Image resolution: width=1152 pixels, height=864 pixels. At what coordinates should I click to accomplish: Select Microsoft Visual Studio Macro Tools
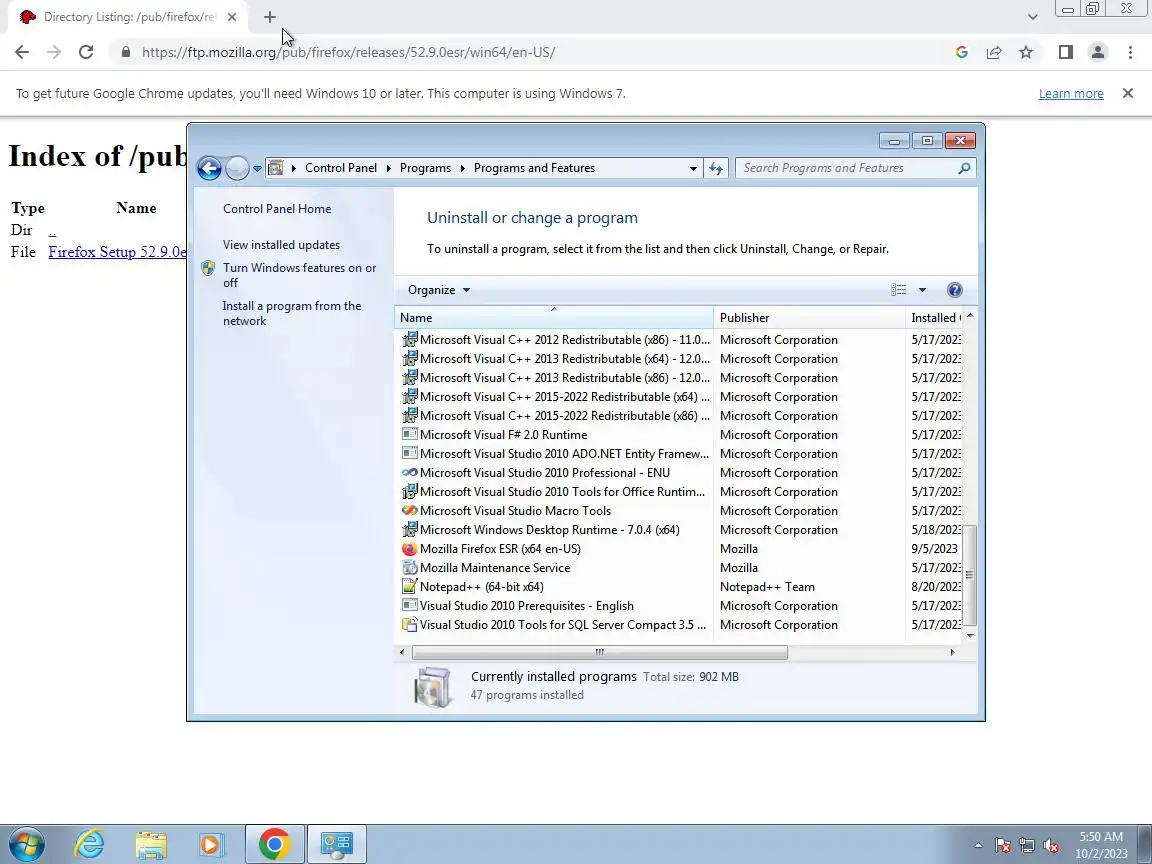click(x=515, y=511)
